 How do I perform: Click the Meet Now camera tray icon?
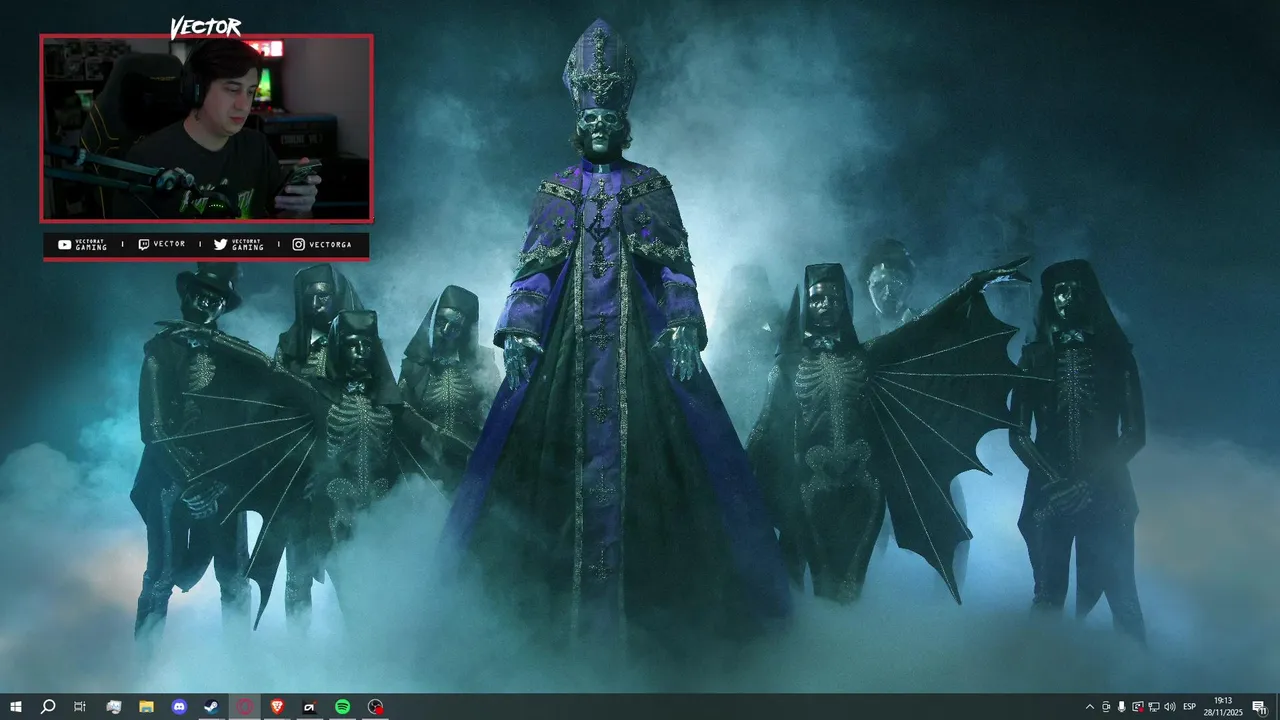click(x=1106, y=707)
